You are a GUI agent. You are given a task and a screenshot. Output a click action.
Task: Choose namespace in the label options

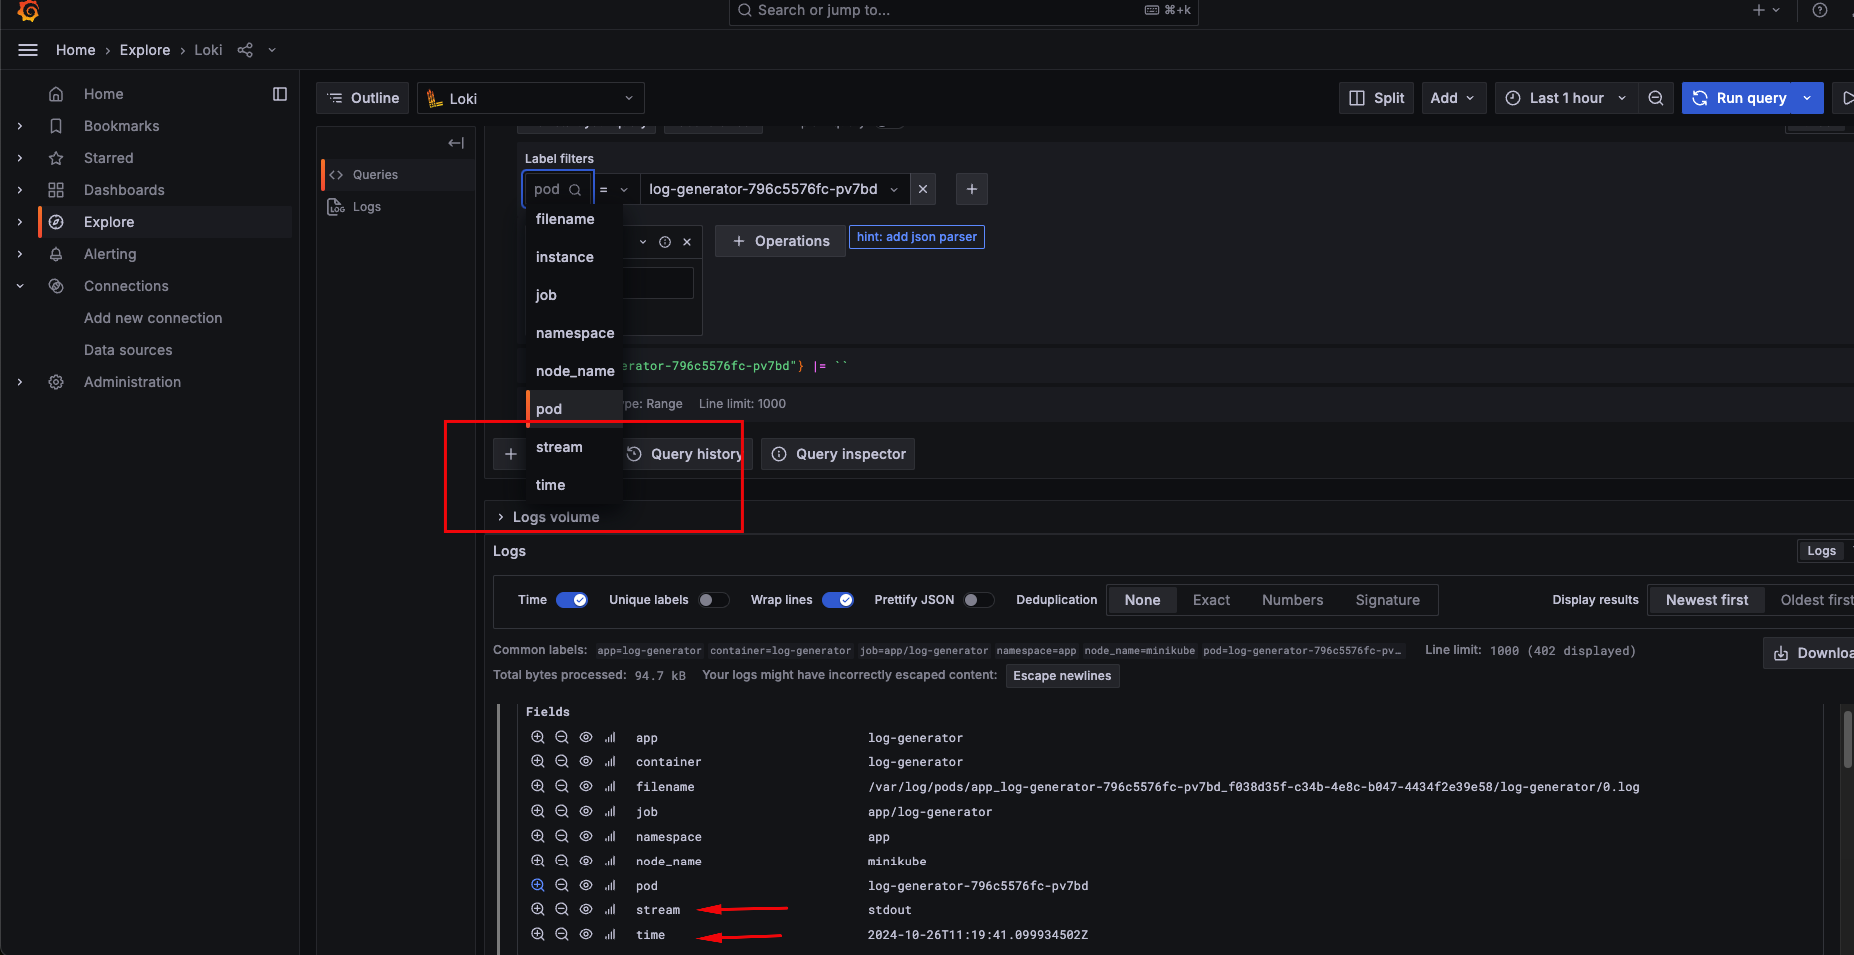point(574,333)
